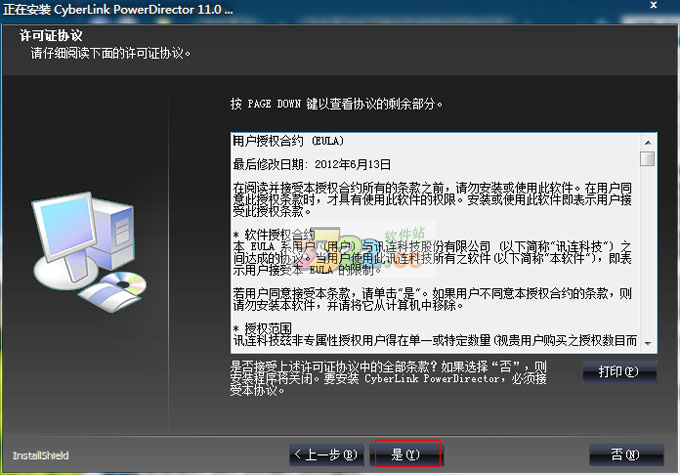Click the EULA scrollbar up arrow
The image size is (680, 475).
pos(648,142)
